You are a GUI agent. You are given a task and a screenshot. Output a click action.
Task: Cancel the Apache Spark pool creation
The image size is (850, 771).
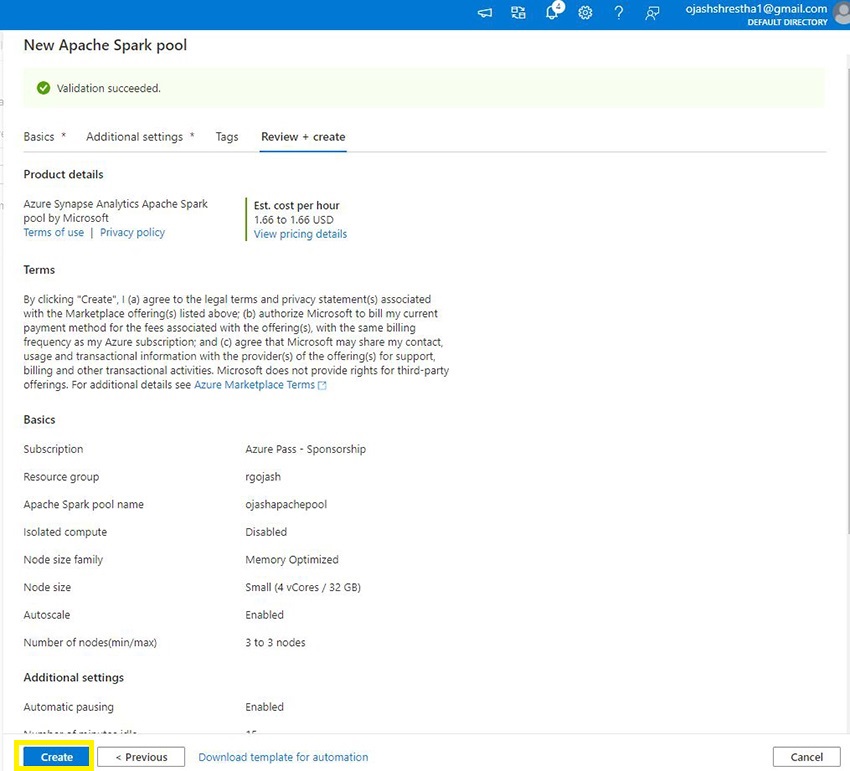pyautogui.click(x=806, y=756)
